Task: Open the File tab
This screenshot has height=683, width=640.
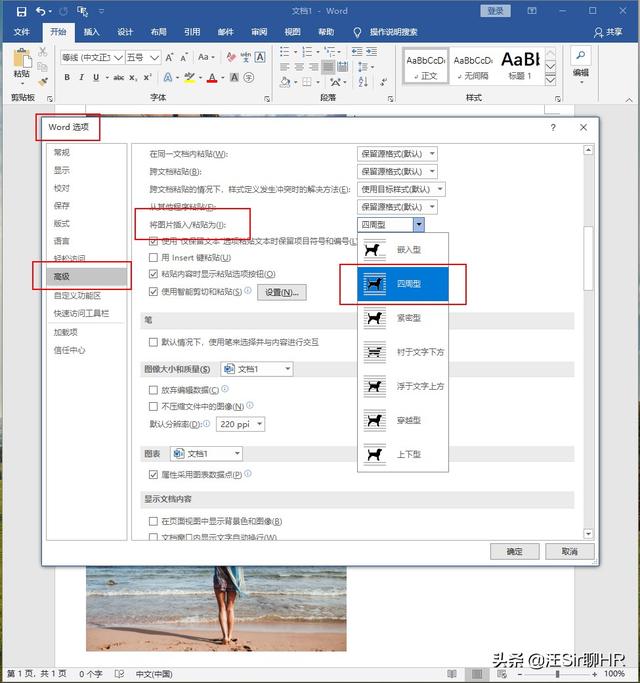Action: (21, 32)
